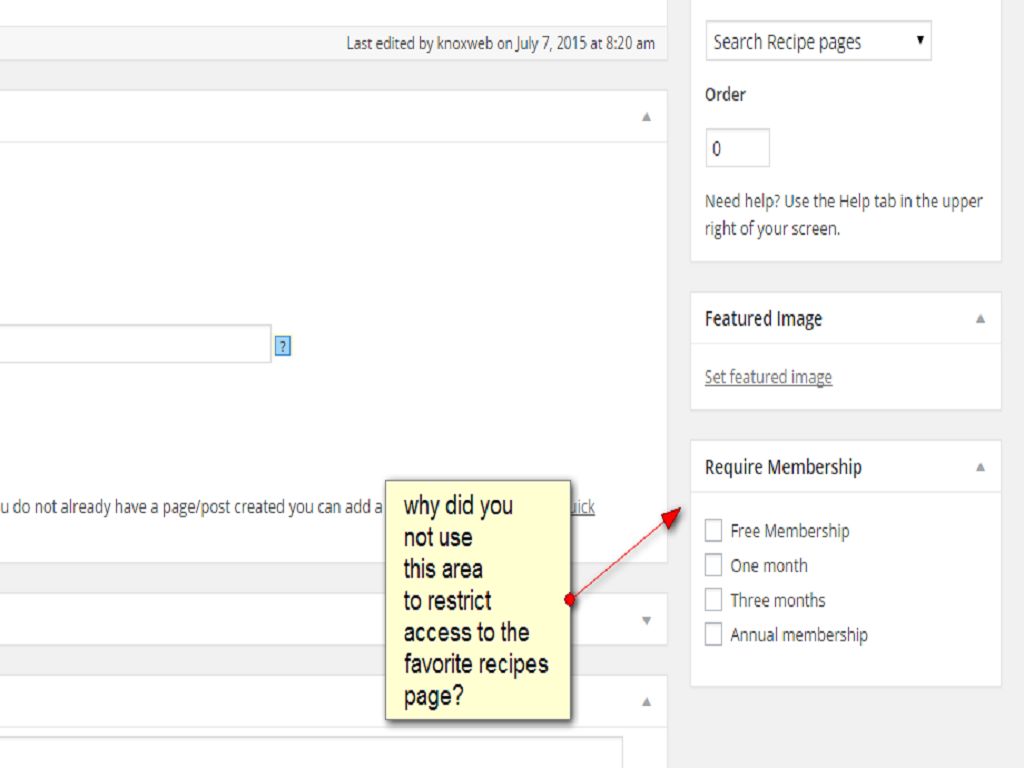Click the Require Membership panel title
Image resolution: width=1024 pixels, height=768 pixels.
click(x=783, y=467)
